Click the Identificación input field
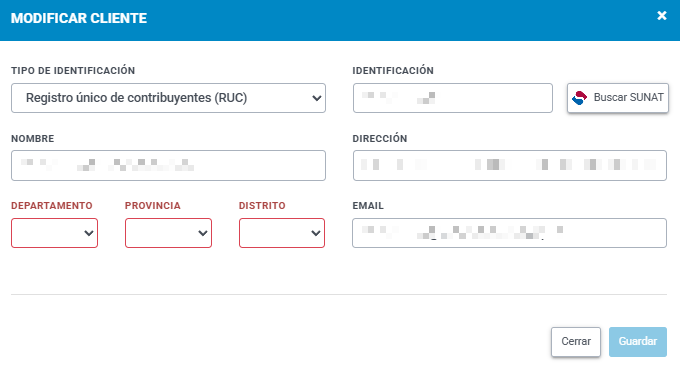 coord(453,98)
